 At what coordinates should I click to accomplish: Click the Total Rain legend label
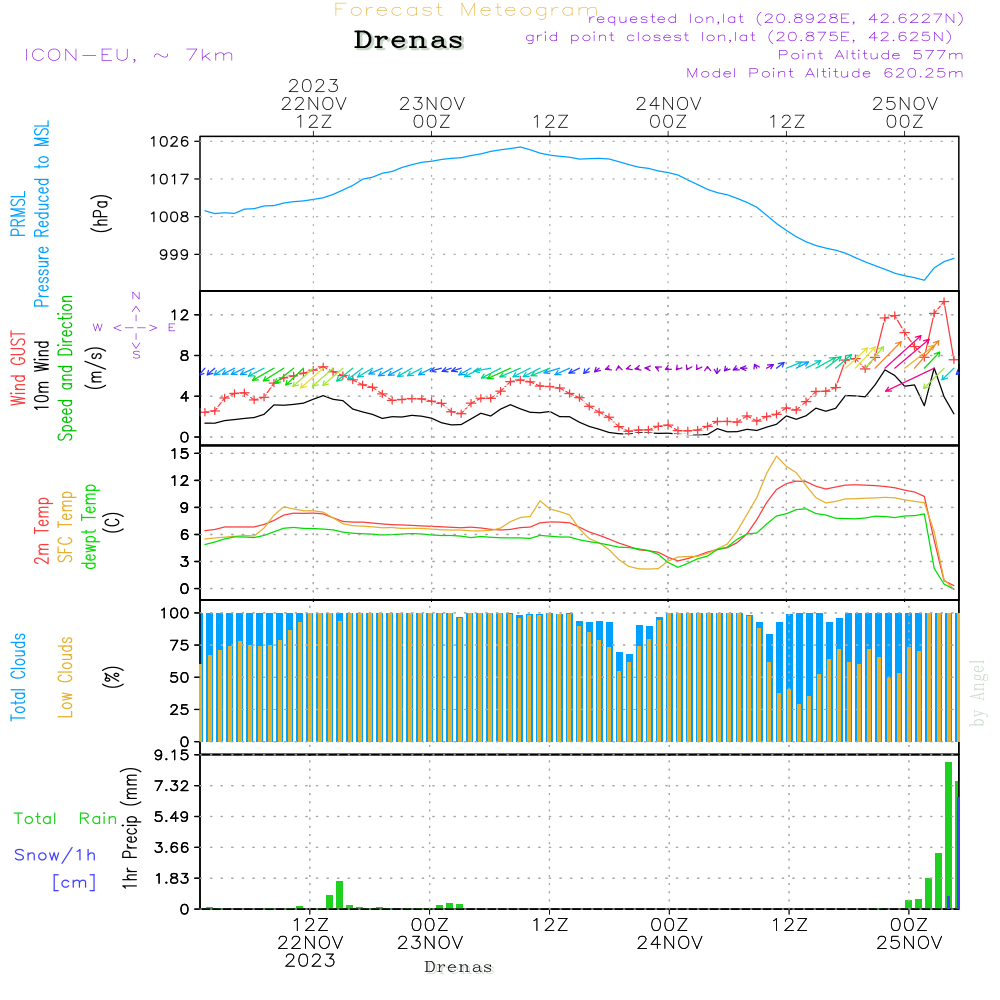pos(66,819)
